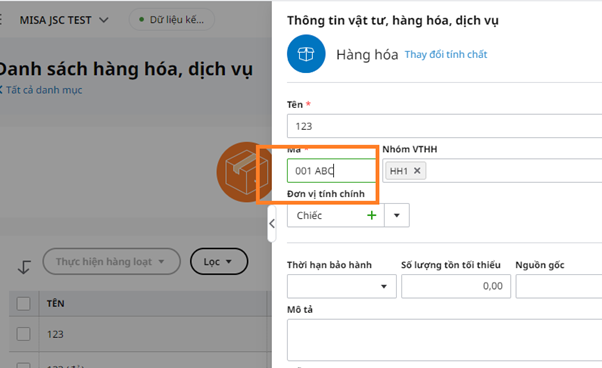Click the Mô tả text area

click(x=445, y=340)
